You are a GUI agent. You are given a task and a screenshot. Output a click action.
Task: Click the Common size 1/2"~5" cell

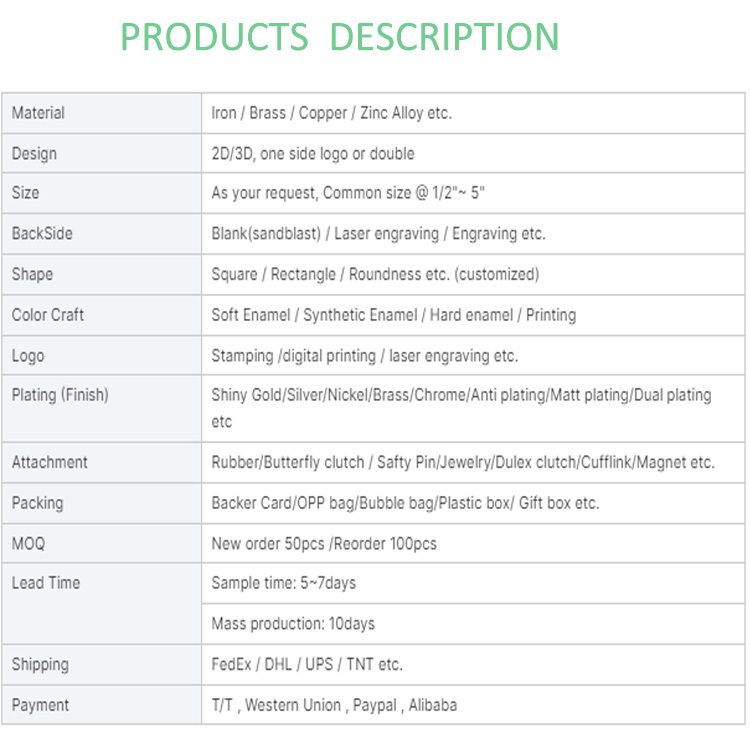348,193
